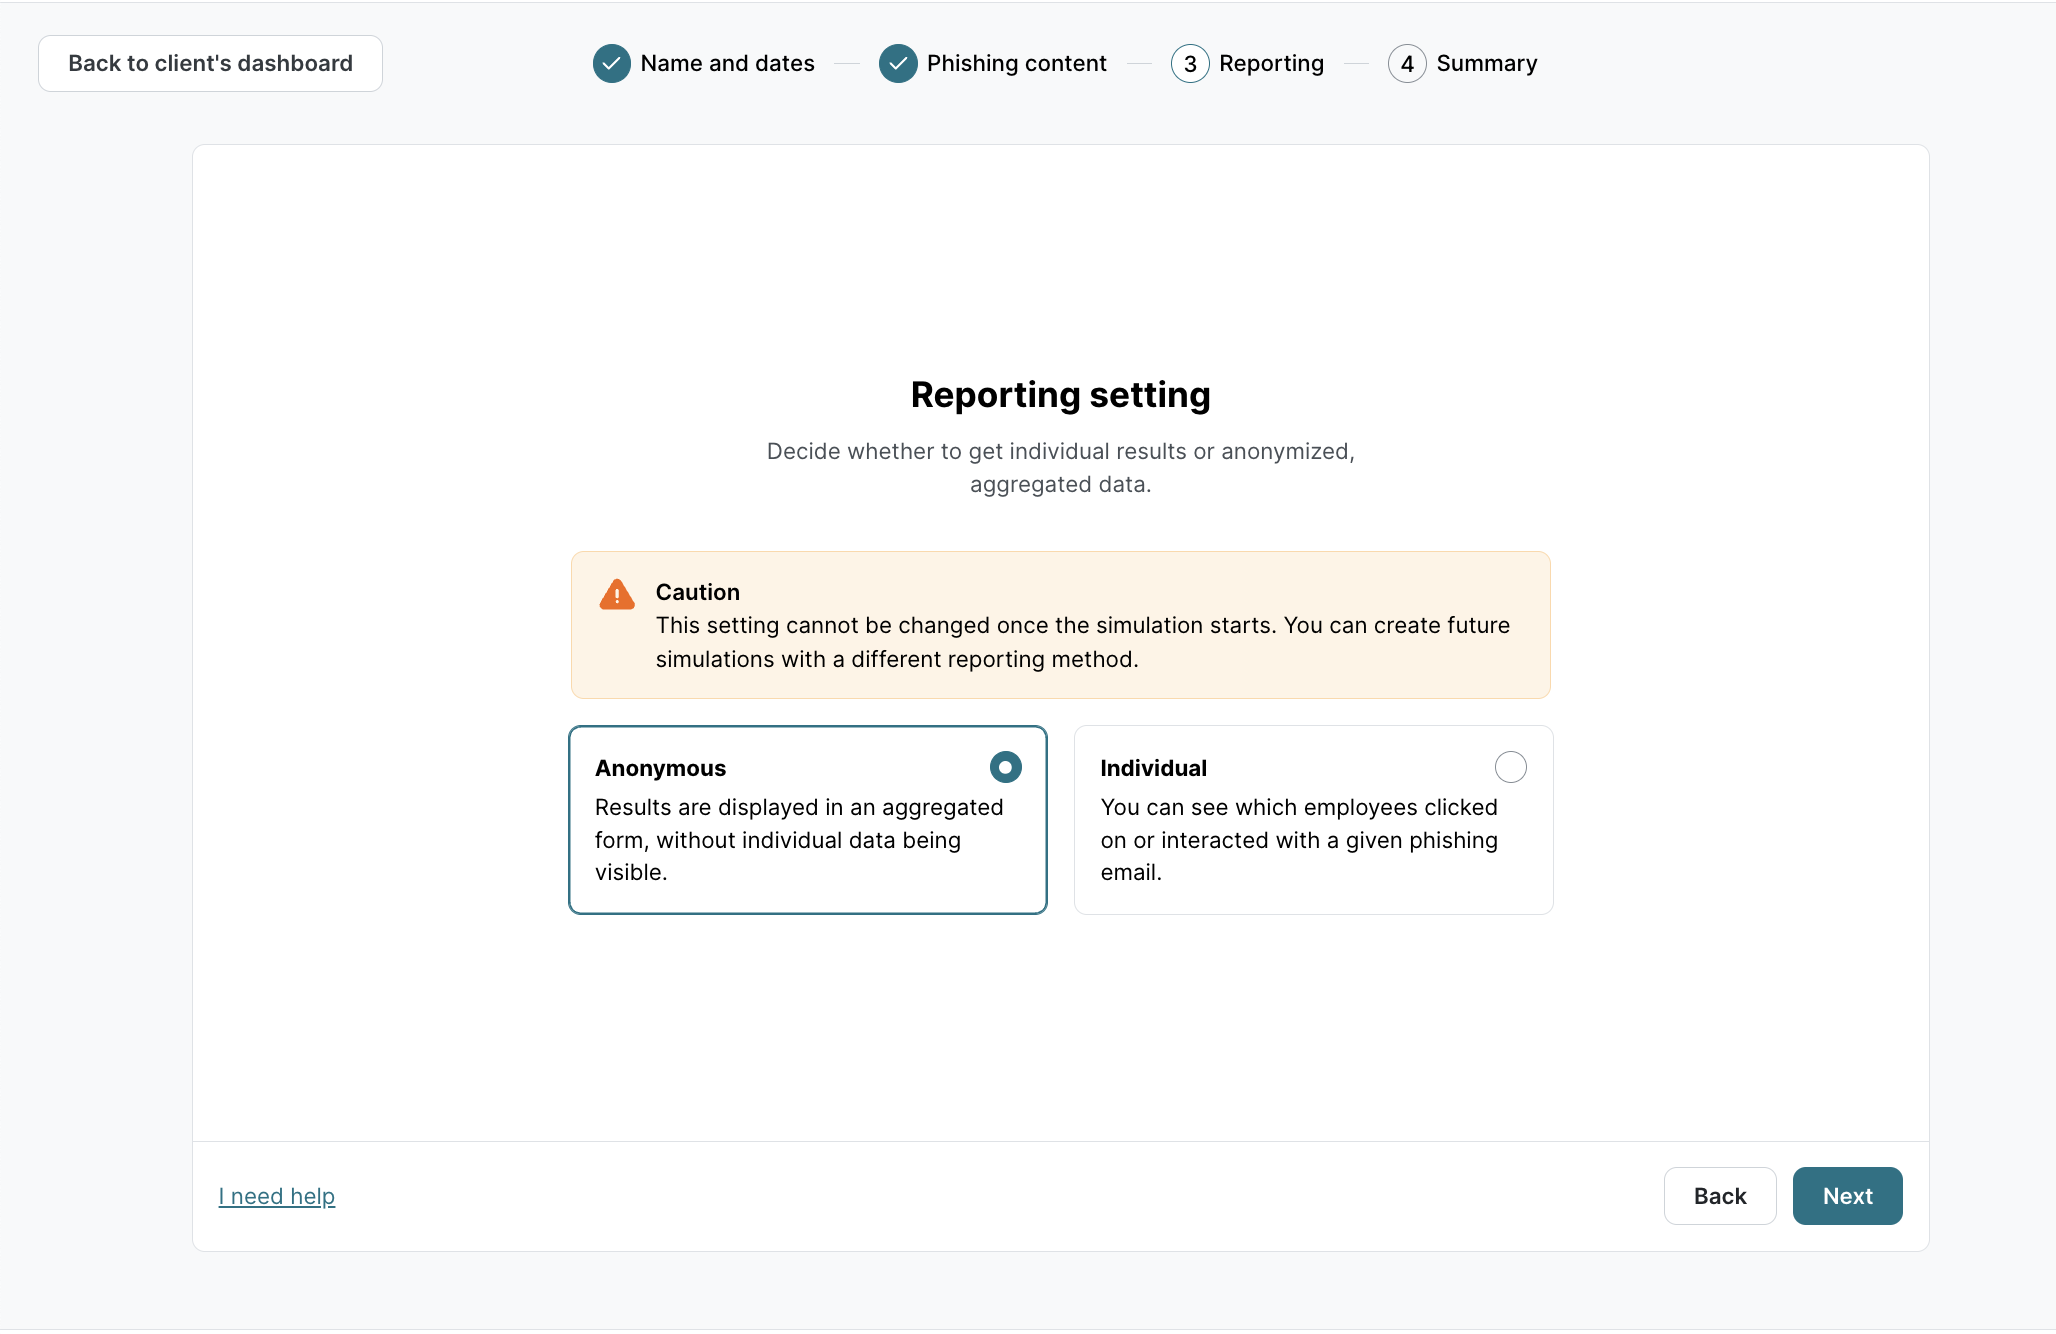2056x1334 pixels.
Task: Proceed by clicking the Next button
Action: 1847,1196
